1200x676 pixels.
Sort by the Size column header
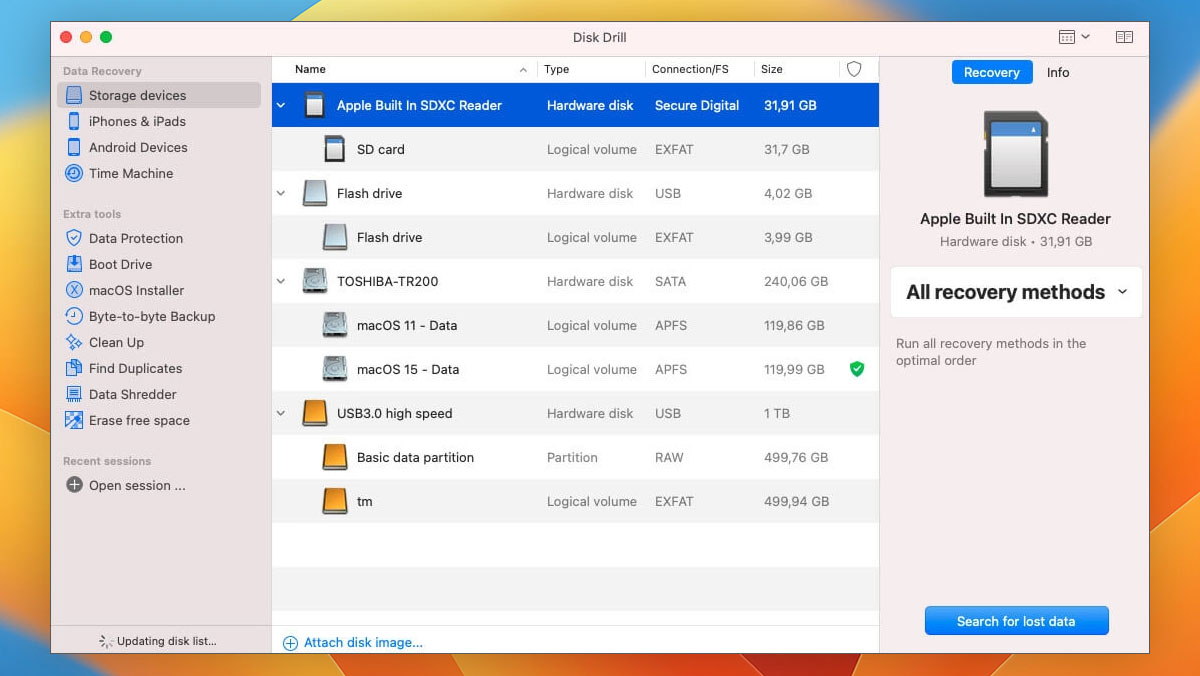pos(797,69)
